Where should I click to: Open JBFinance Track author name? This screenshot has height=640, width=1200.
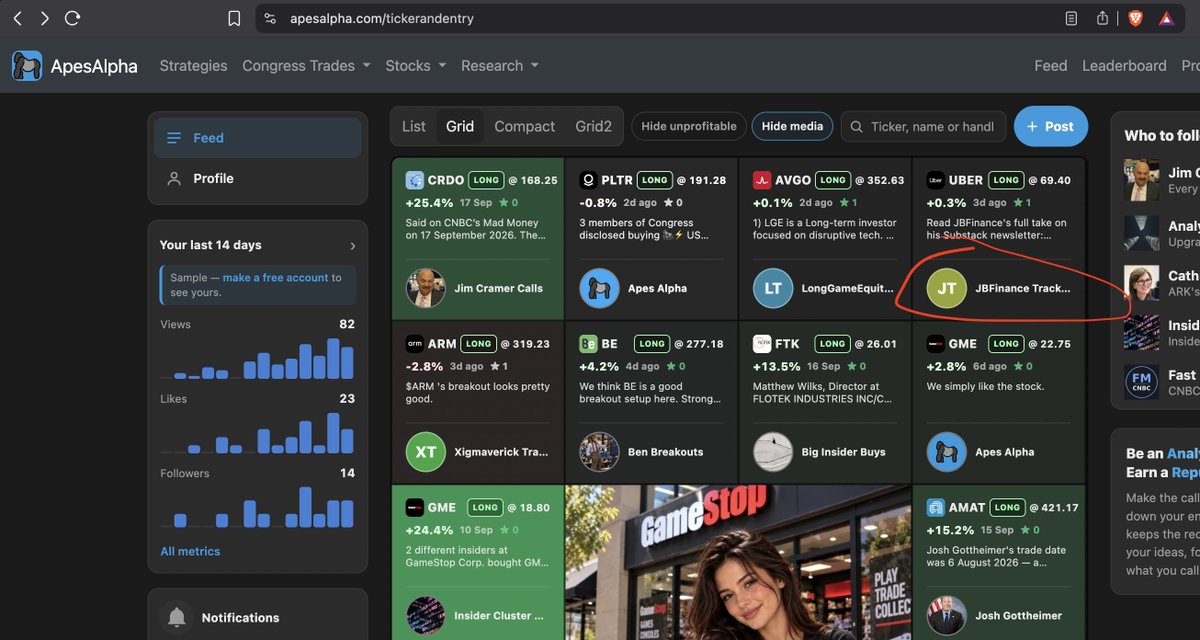click(1022, 288)
